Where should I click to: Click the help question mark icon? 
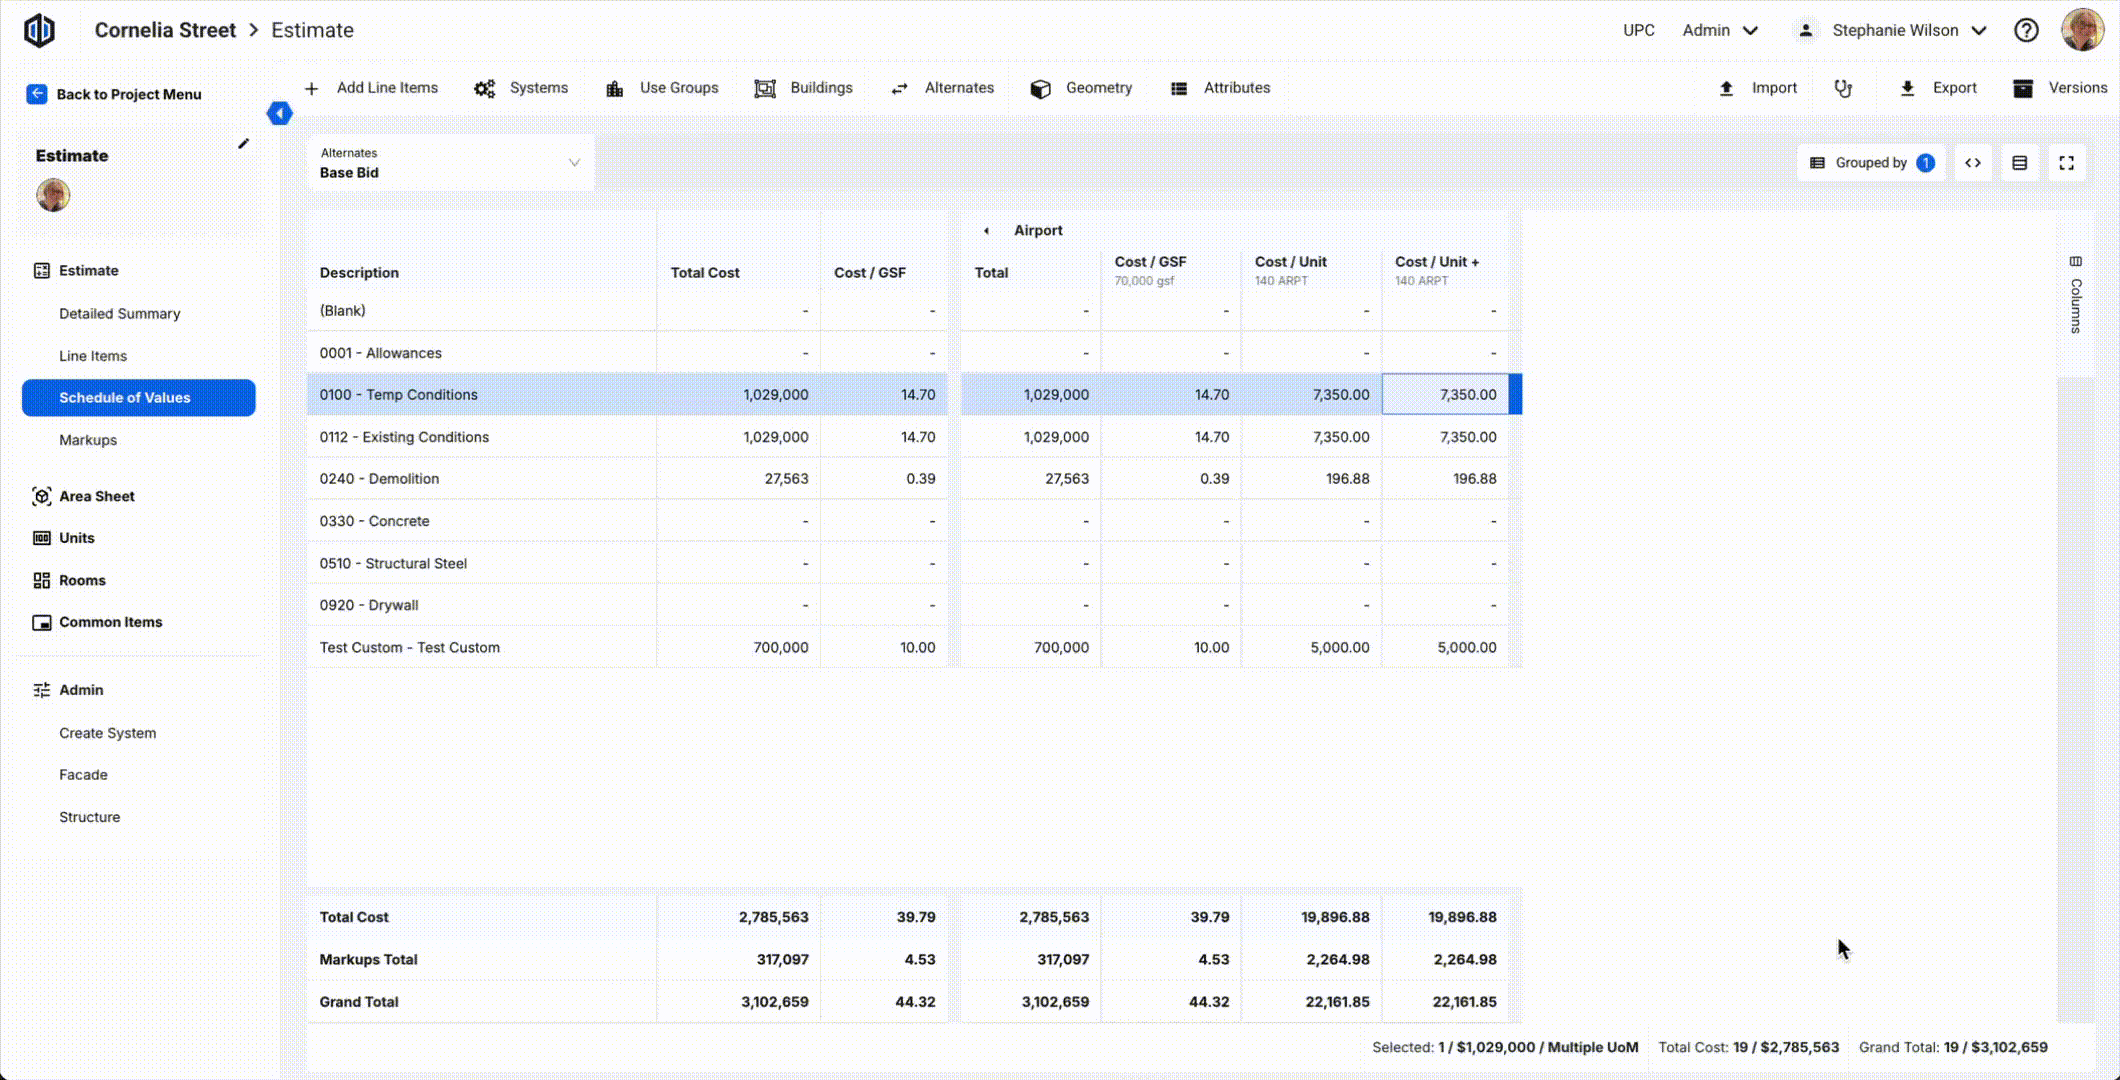tap(2026, 30)
